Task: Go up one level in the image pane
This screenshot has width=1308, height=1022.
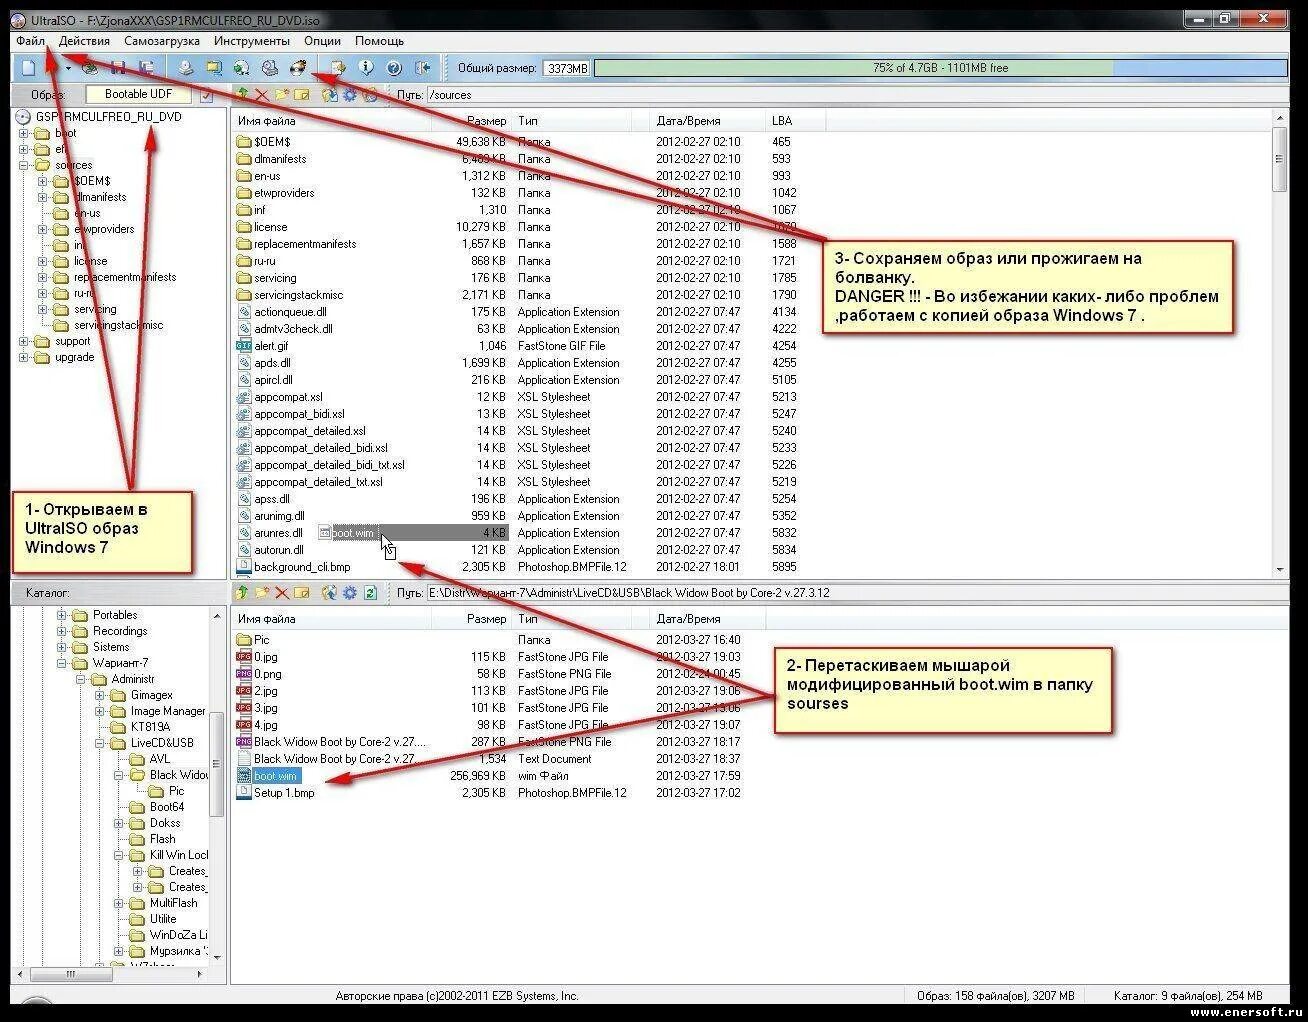Action: tap(242, 95)
